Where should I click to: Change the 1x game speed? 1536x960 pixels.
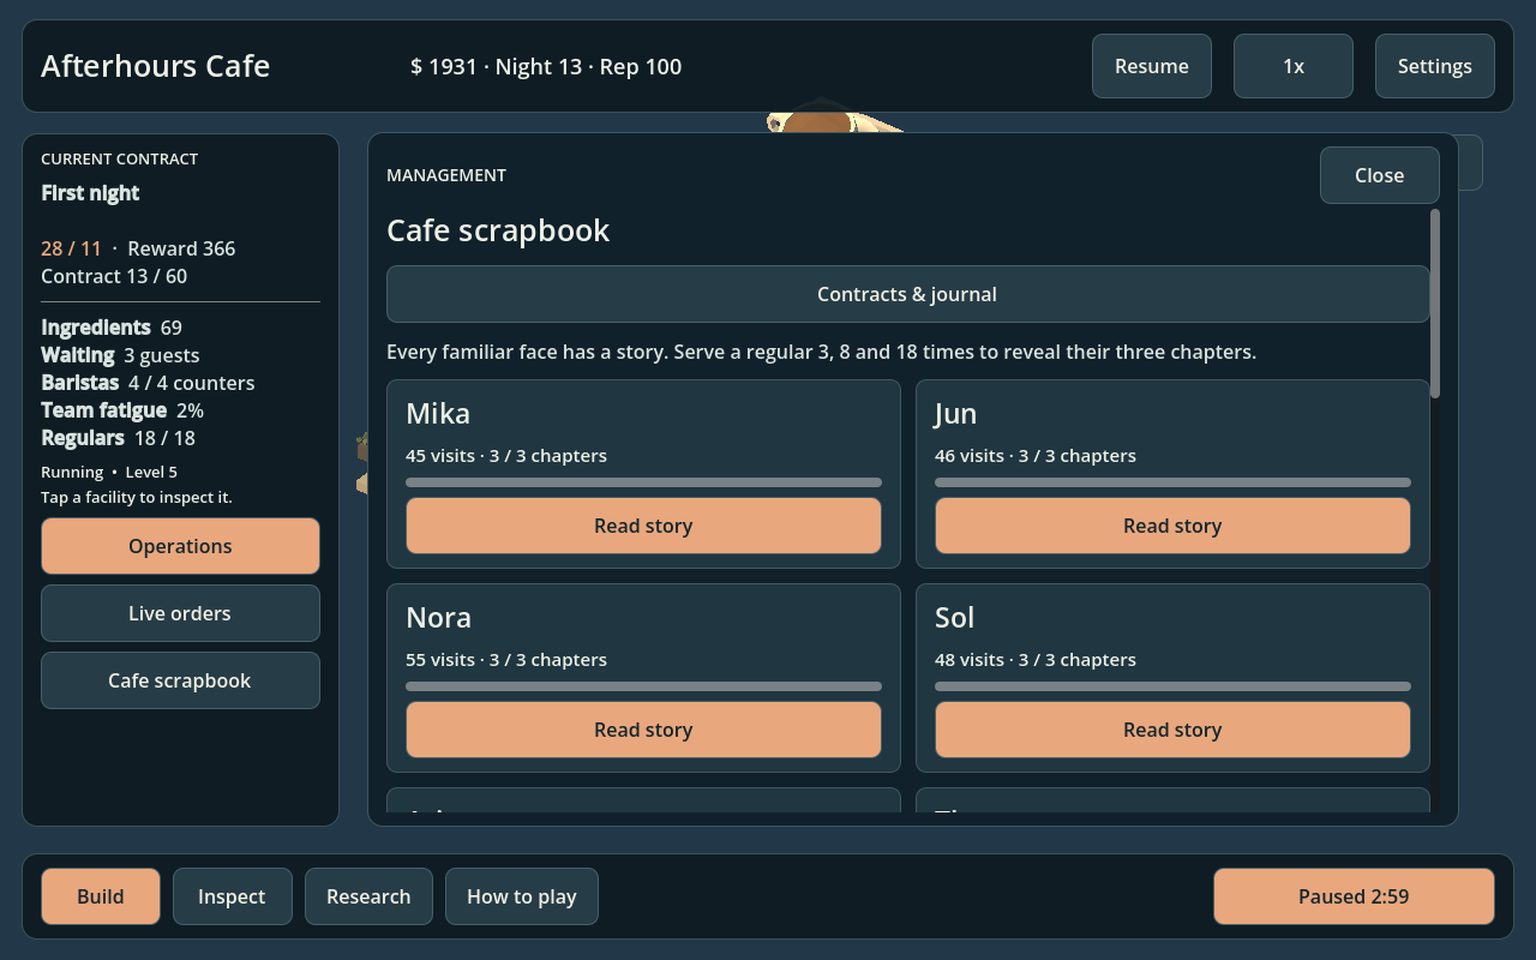click(1293, 66)
